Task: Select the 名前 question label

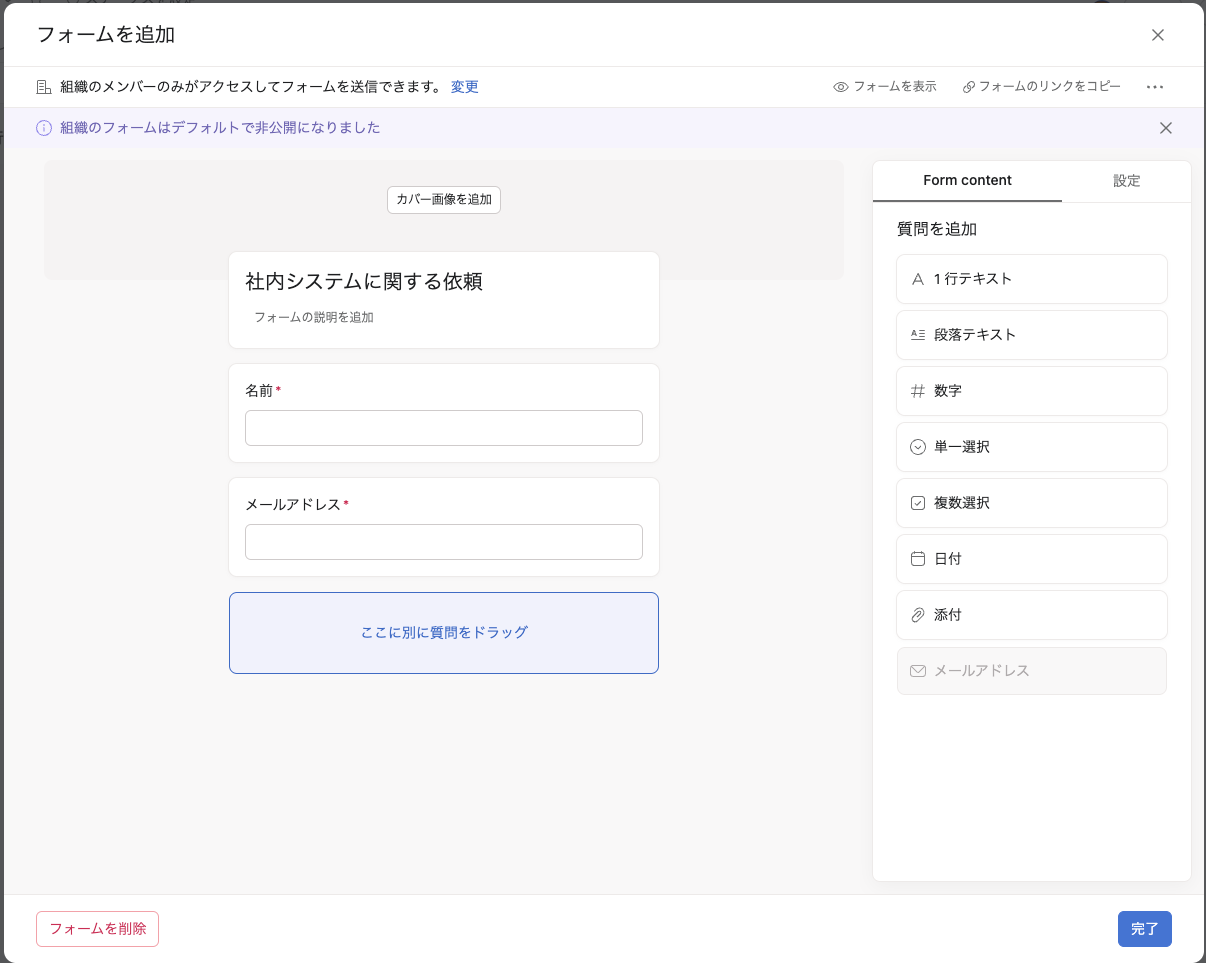Action: (259, 391)
